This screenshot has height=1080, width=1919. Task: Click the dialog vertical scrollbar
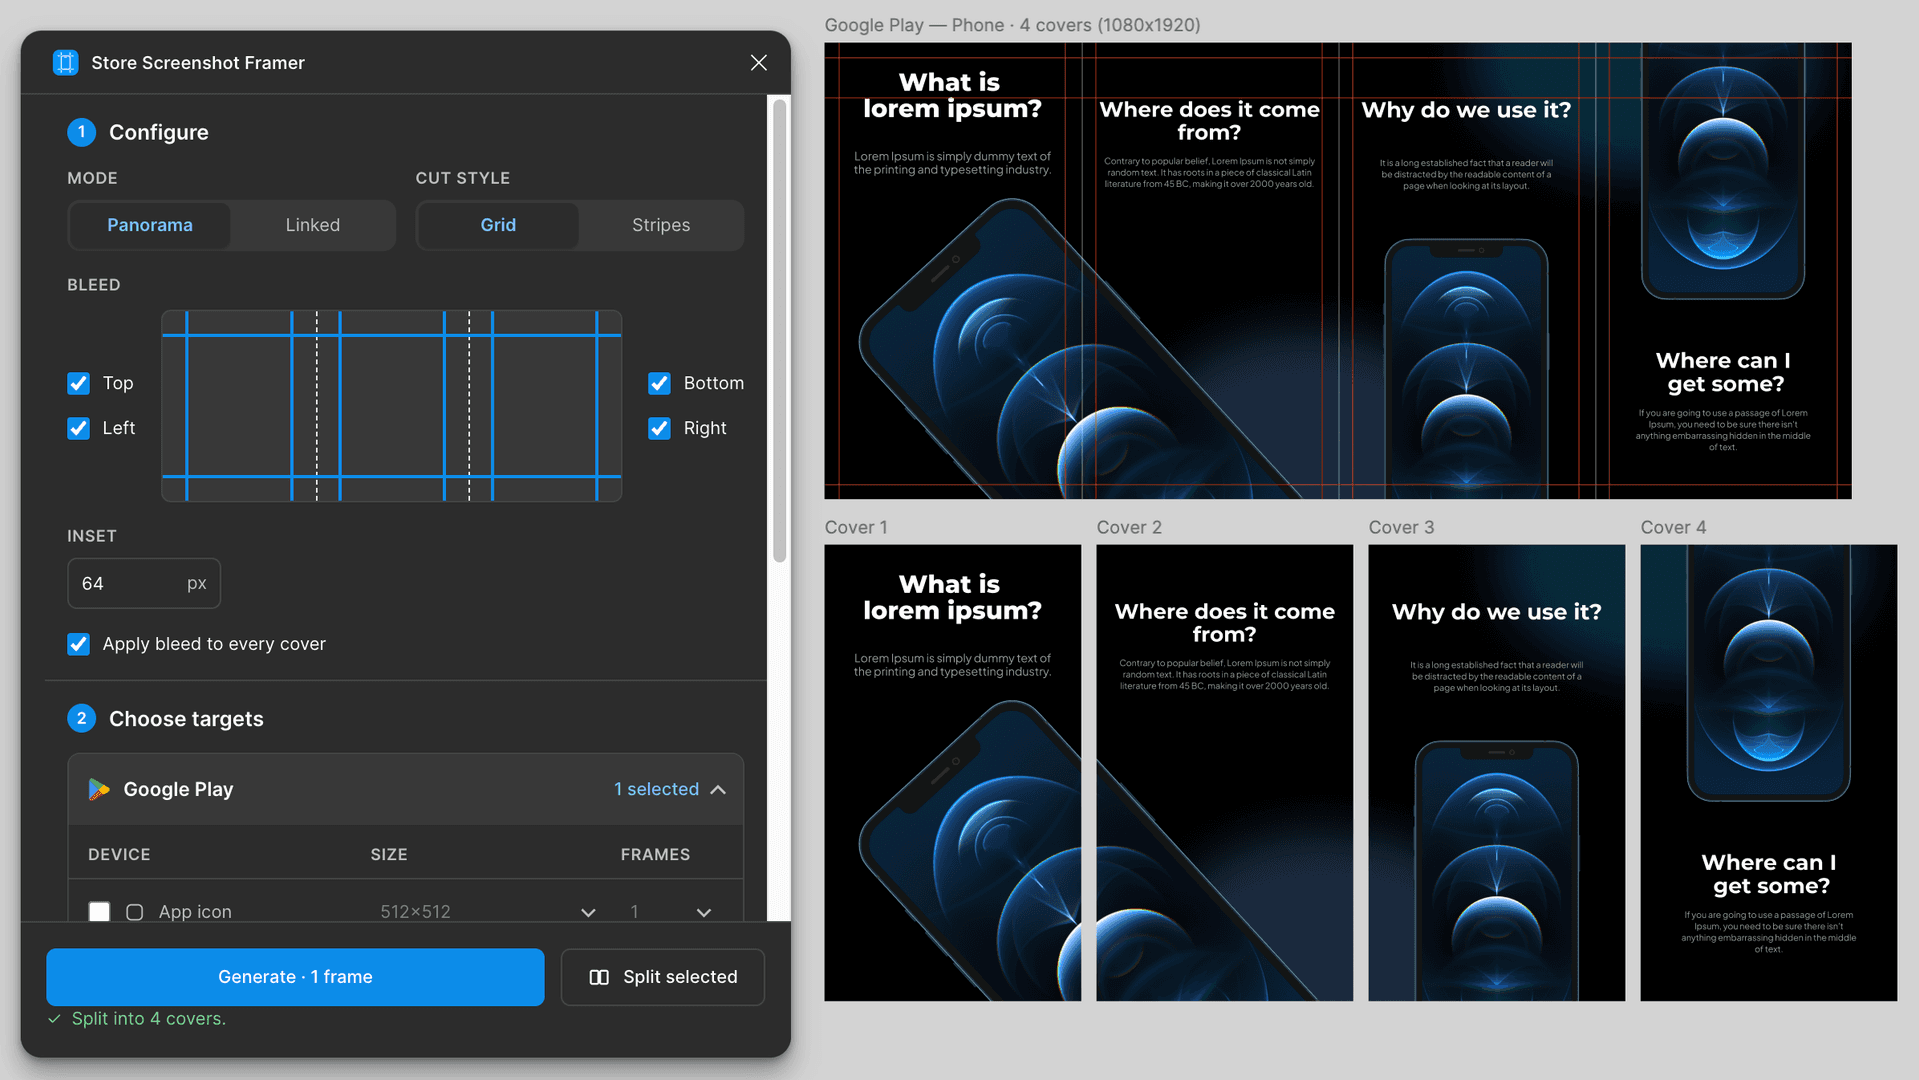(x=779, y=330)
